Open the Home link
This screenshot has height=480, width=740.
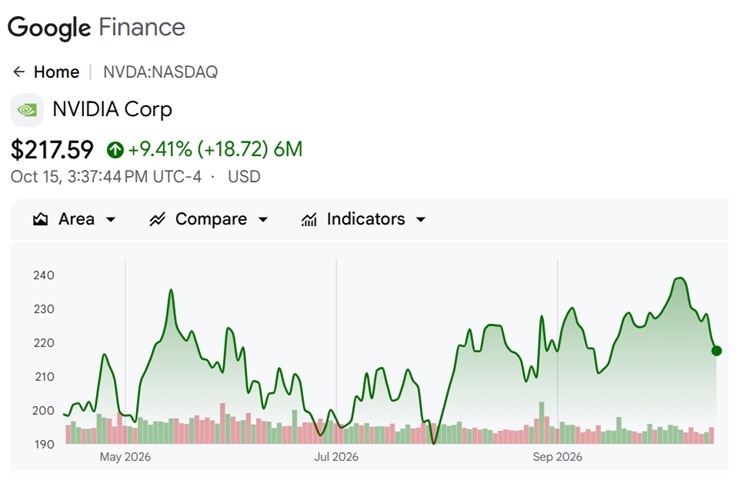click(56, 72)
